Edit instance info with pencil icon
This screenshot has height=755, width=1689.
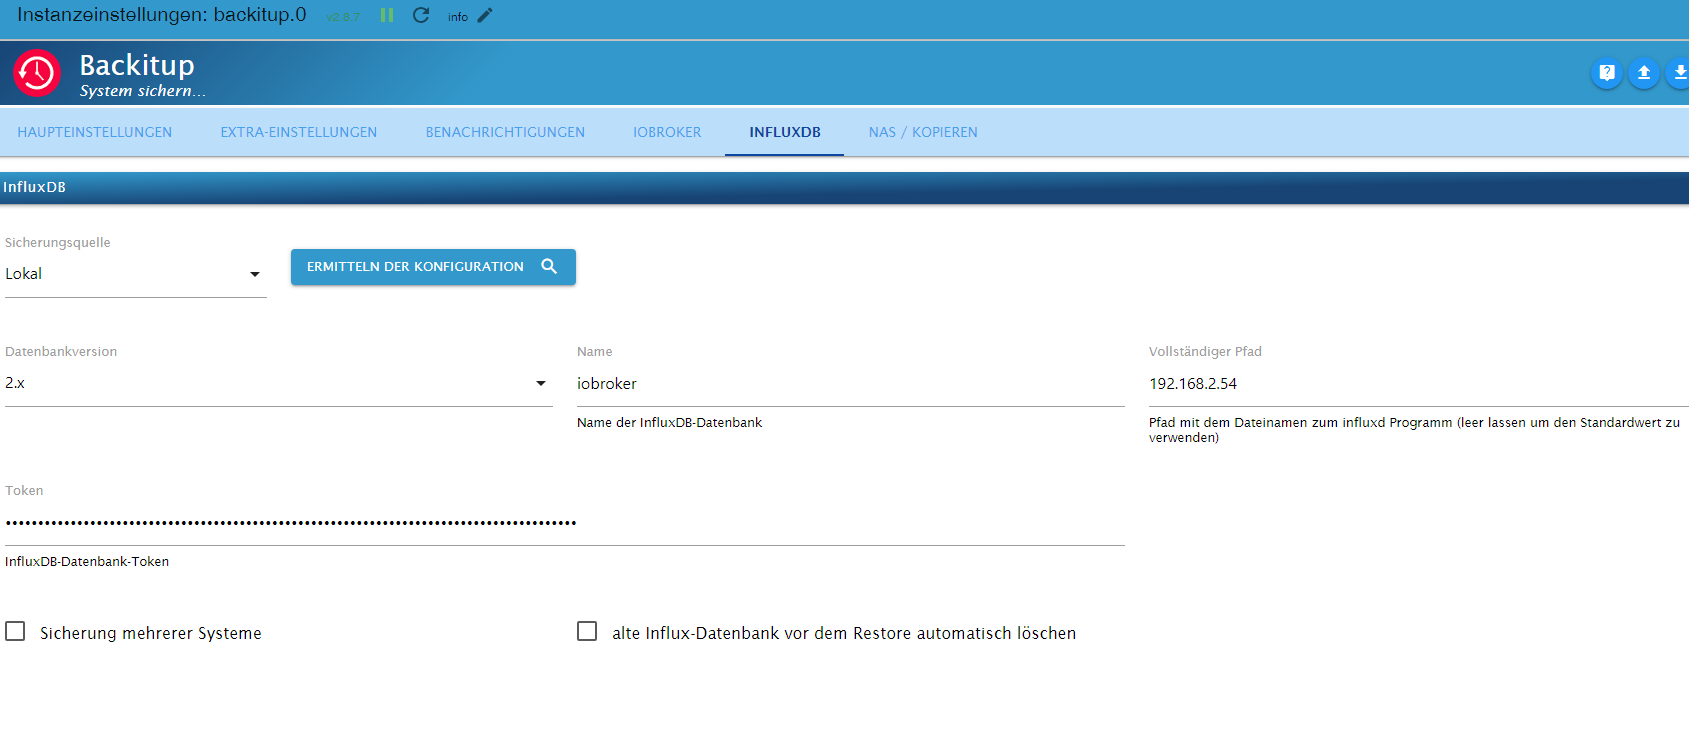tap(485, 15)
